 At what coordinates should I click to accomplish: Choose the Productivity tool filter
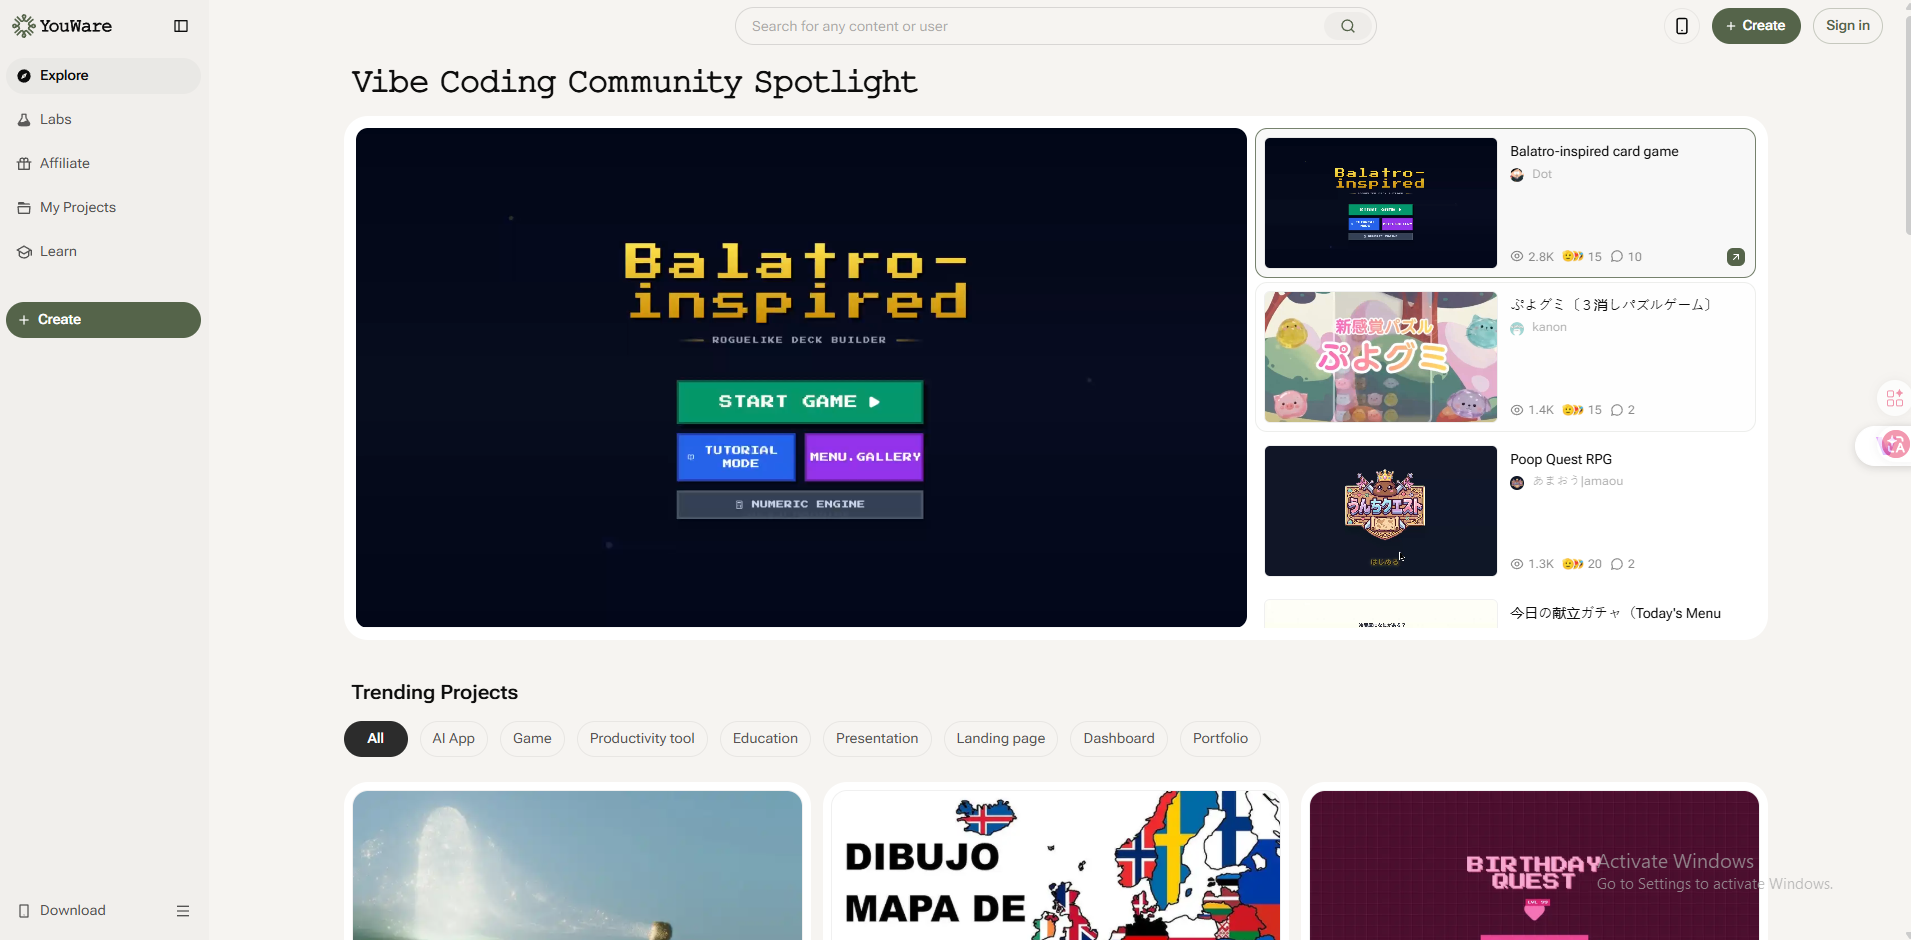click(642, 739)
